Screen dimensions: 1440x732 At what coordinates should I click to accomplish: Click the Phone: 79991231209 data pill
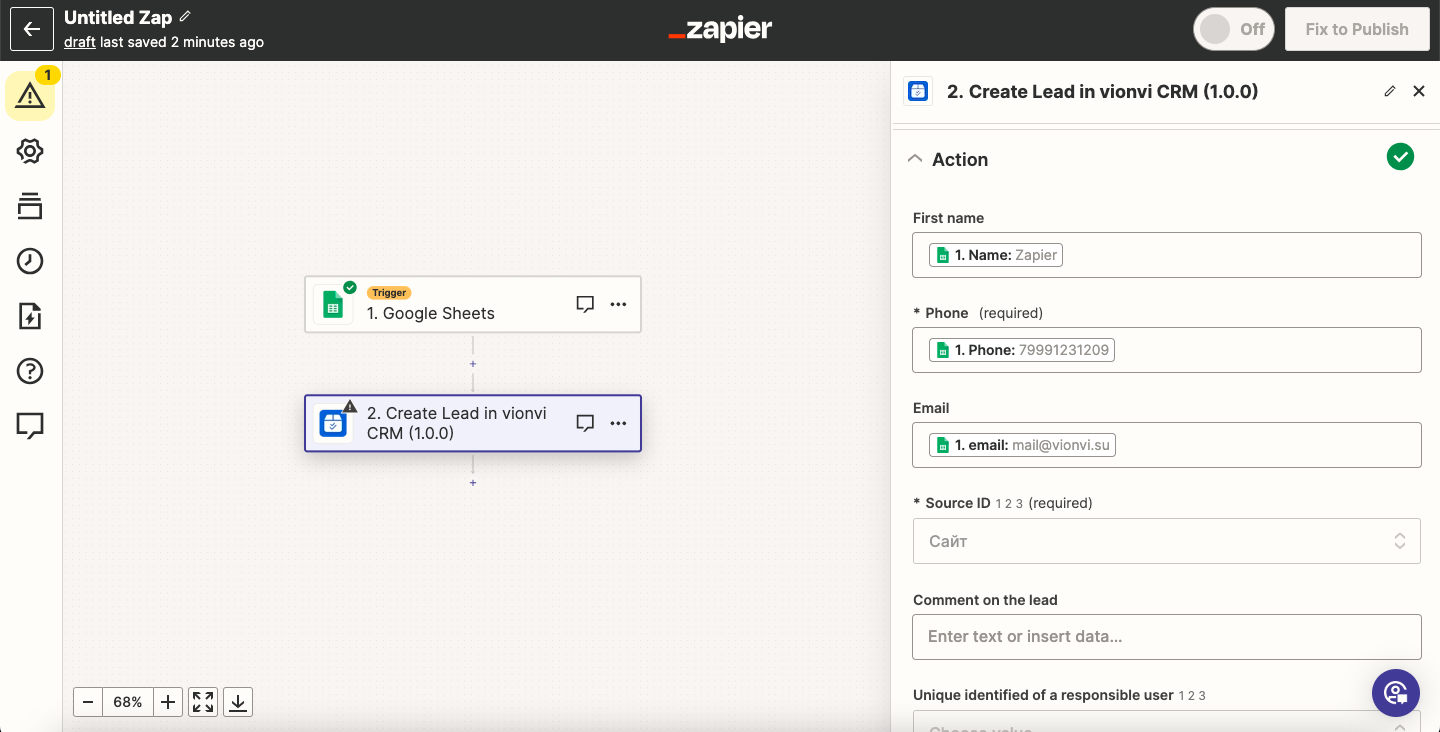(x=1022, y=350)
